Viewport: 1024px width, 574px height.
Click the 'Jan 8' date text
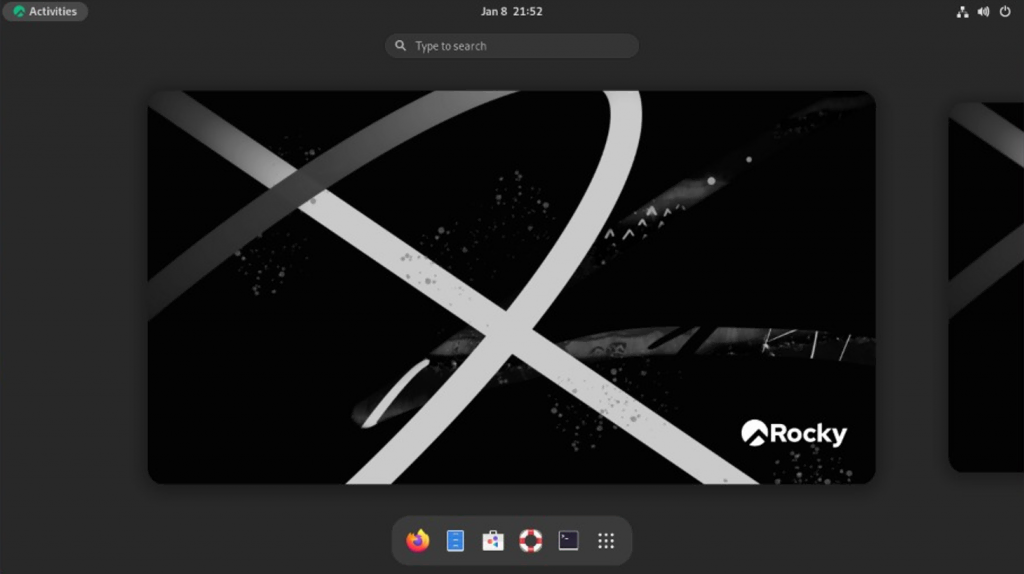tap(494, 12)
